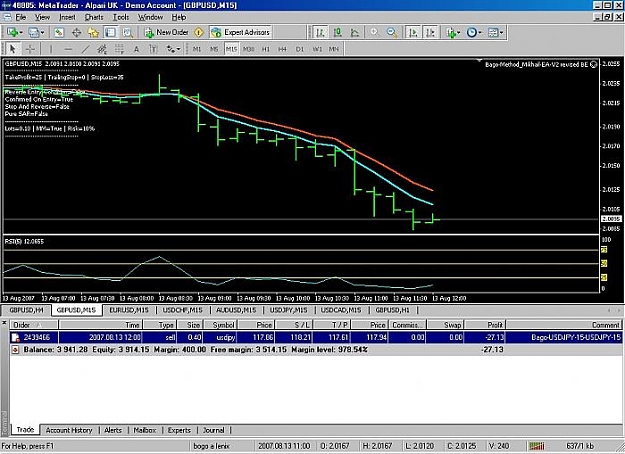Launch MetaEditor via yellow diamond icon

(x=199, y=32)
